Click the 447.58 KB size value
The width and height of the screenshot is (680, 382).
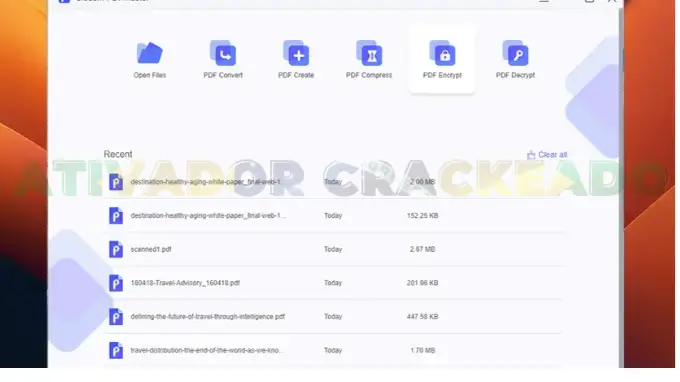click(422, 317)
